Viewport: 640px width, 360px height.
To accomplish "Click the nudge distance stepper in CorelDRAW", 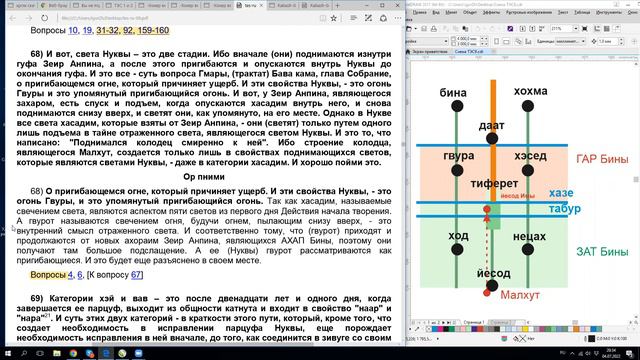I will coord(621,41).
